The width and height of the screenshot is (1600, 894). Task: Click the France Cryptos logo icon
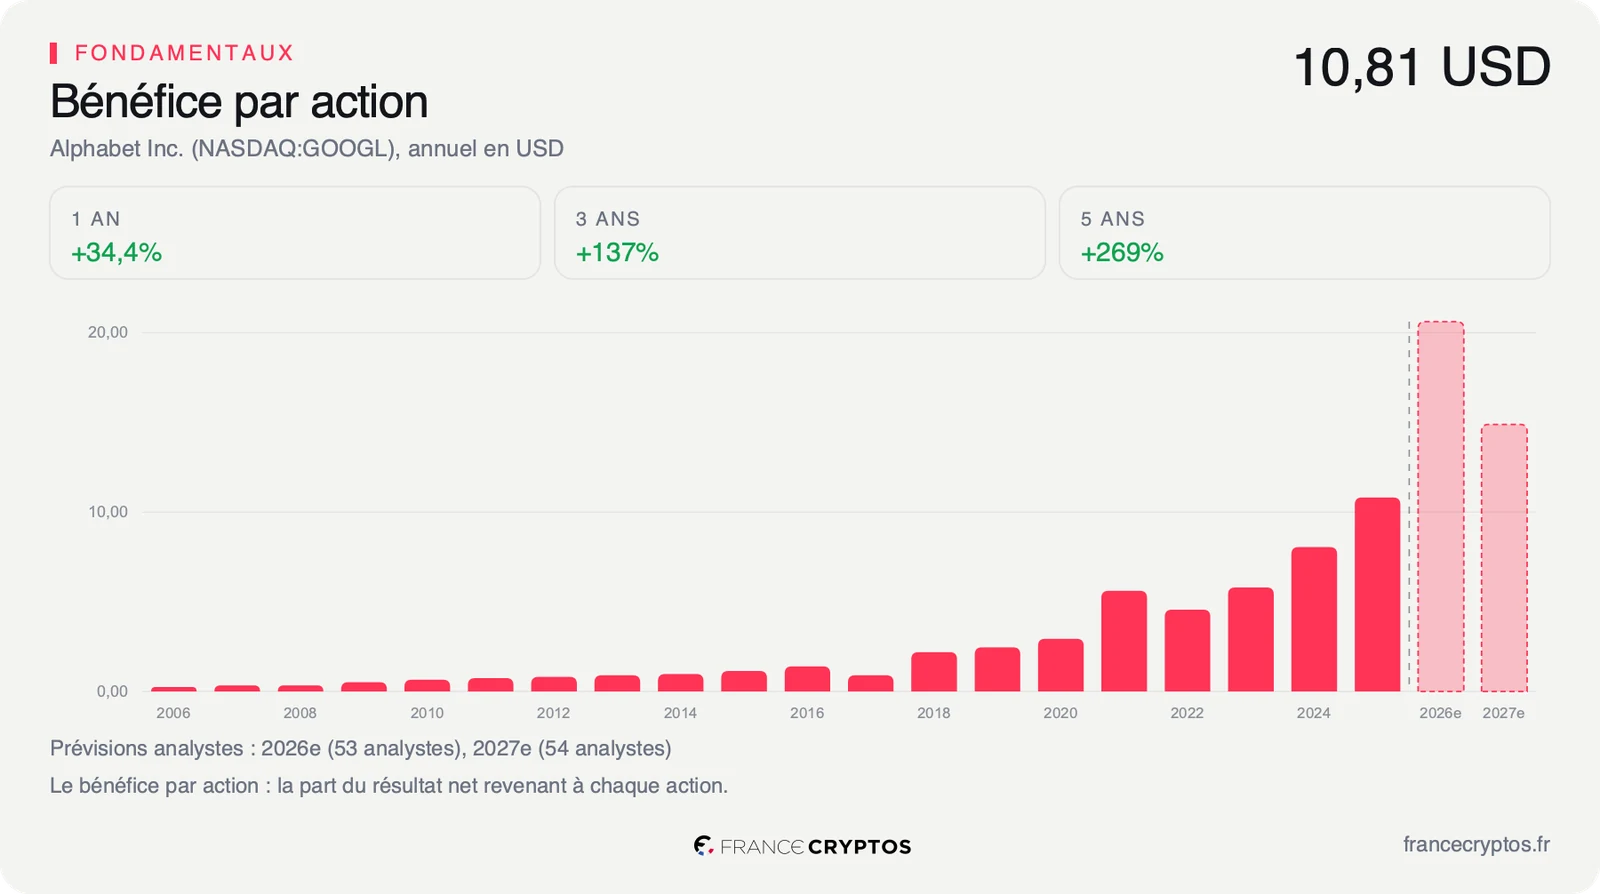click(703, 846)
